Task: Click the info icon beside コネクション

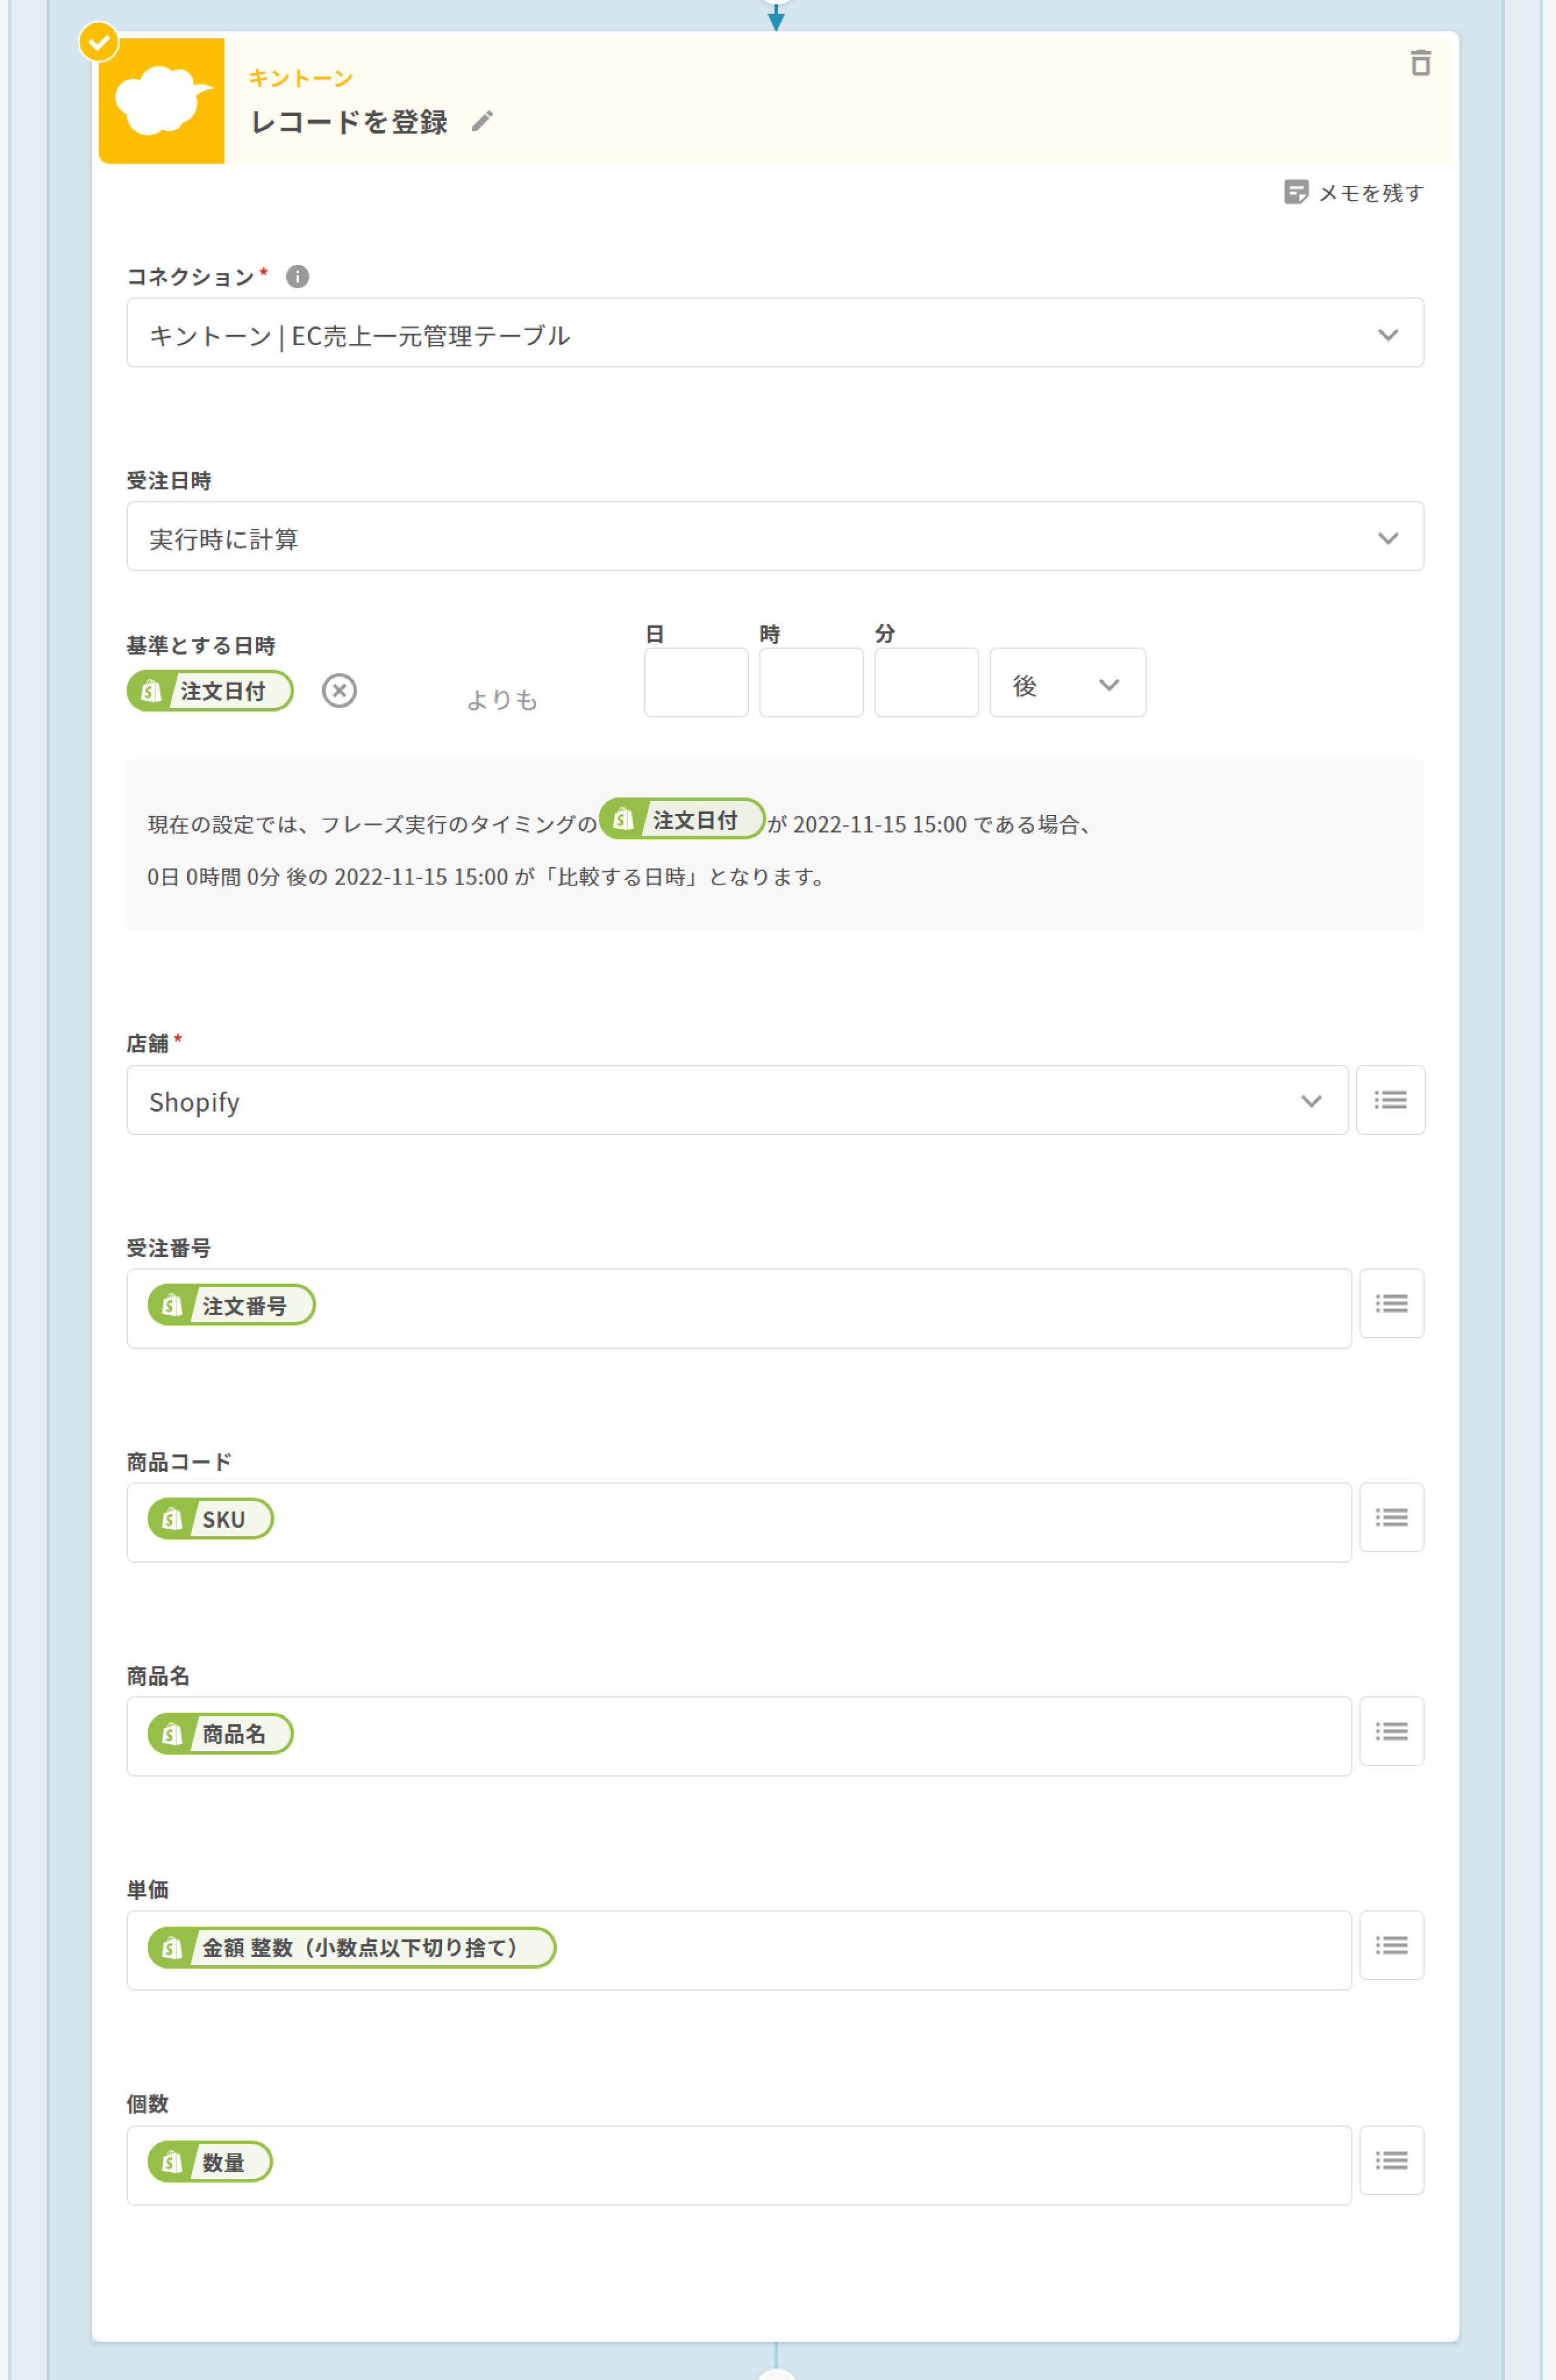Action: coord(297,277)
